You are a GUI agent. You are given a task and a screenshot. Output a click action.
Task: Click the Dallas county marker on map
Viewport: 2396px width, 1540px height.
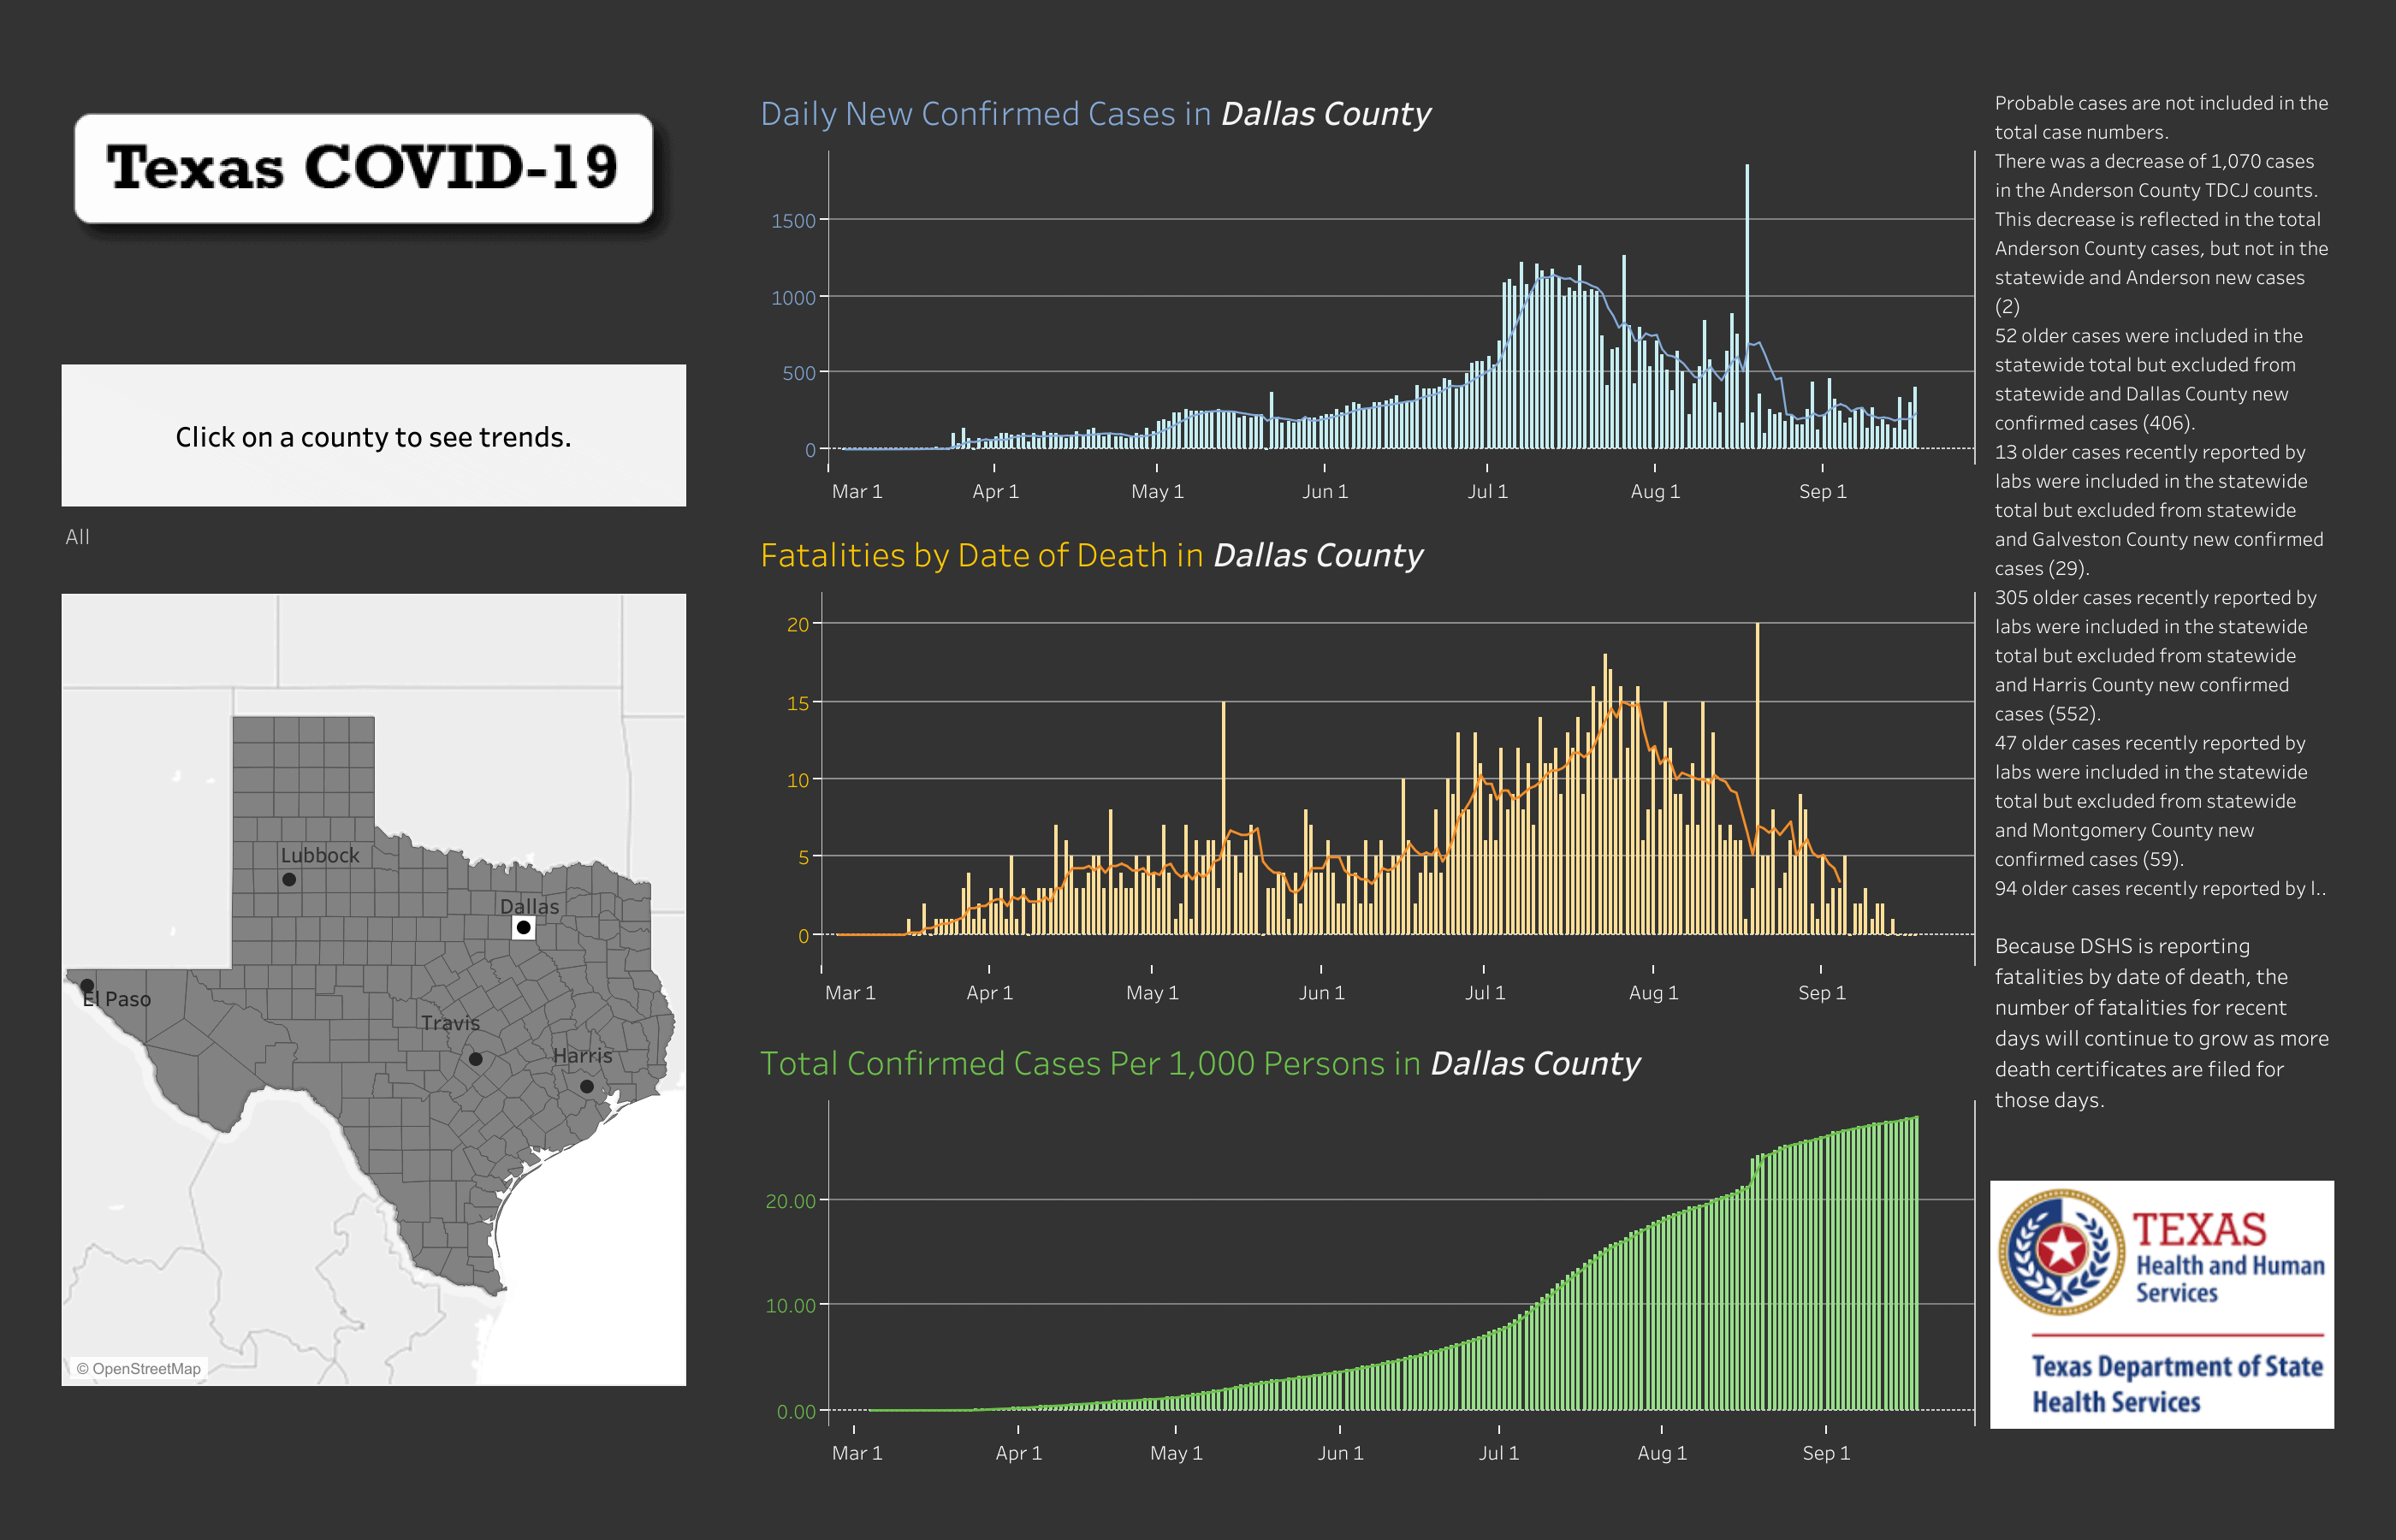pos(523,927)
